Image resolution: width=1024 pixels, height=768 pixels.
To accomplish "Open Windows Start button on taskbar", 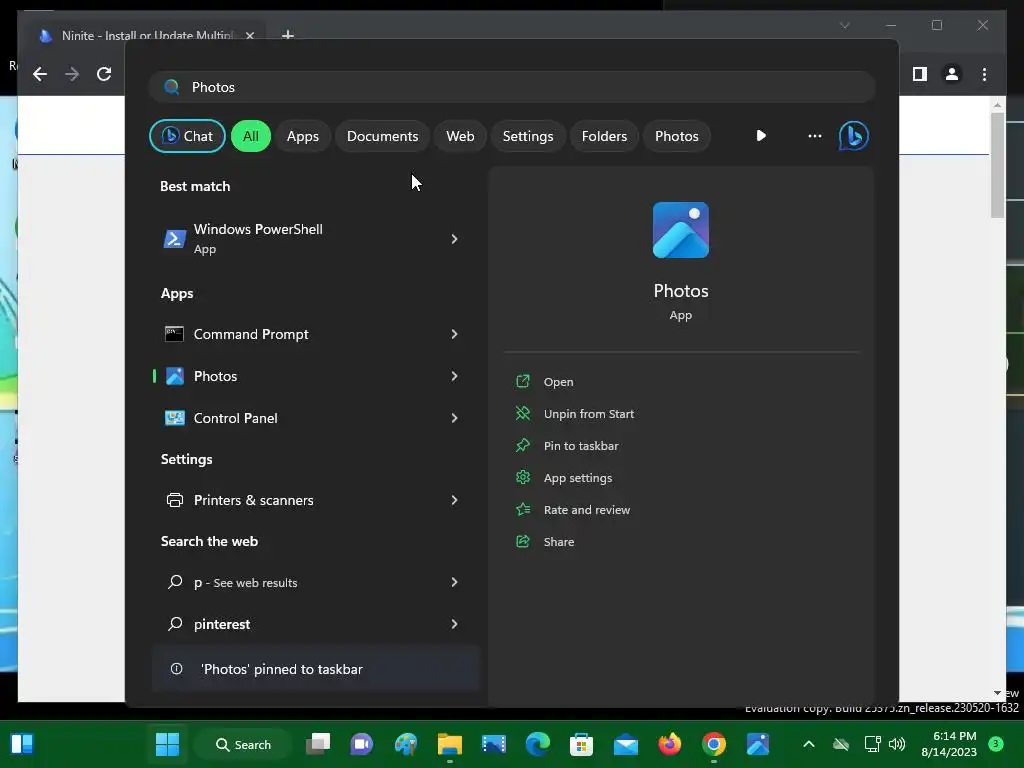I will (x=167, y=744).
